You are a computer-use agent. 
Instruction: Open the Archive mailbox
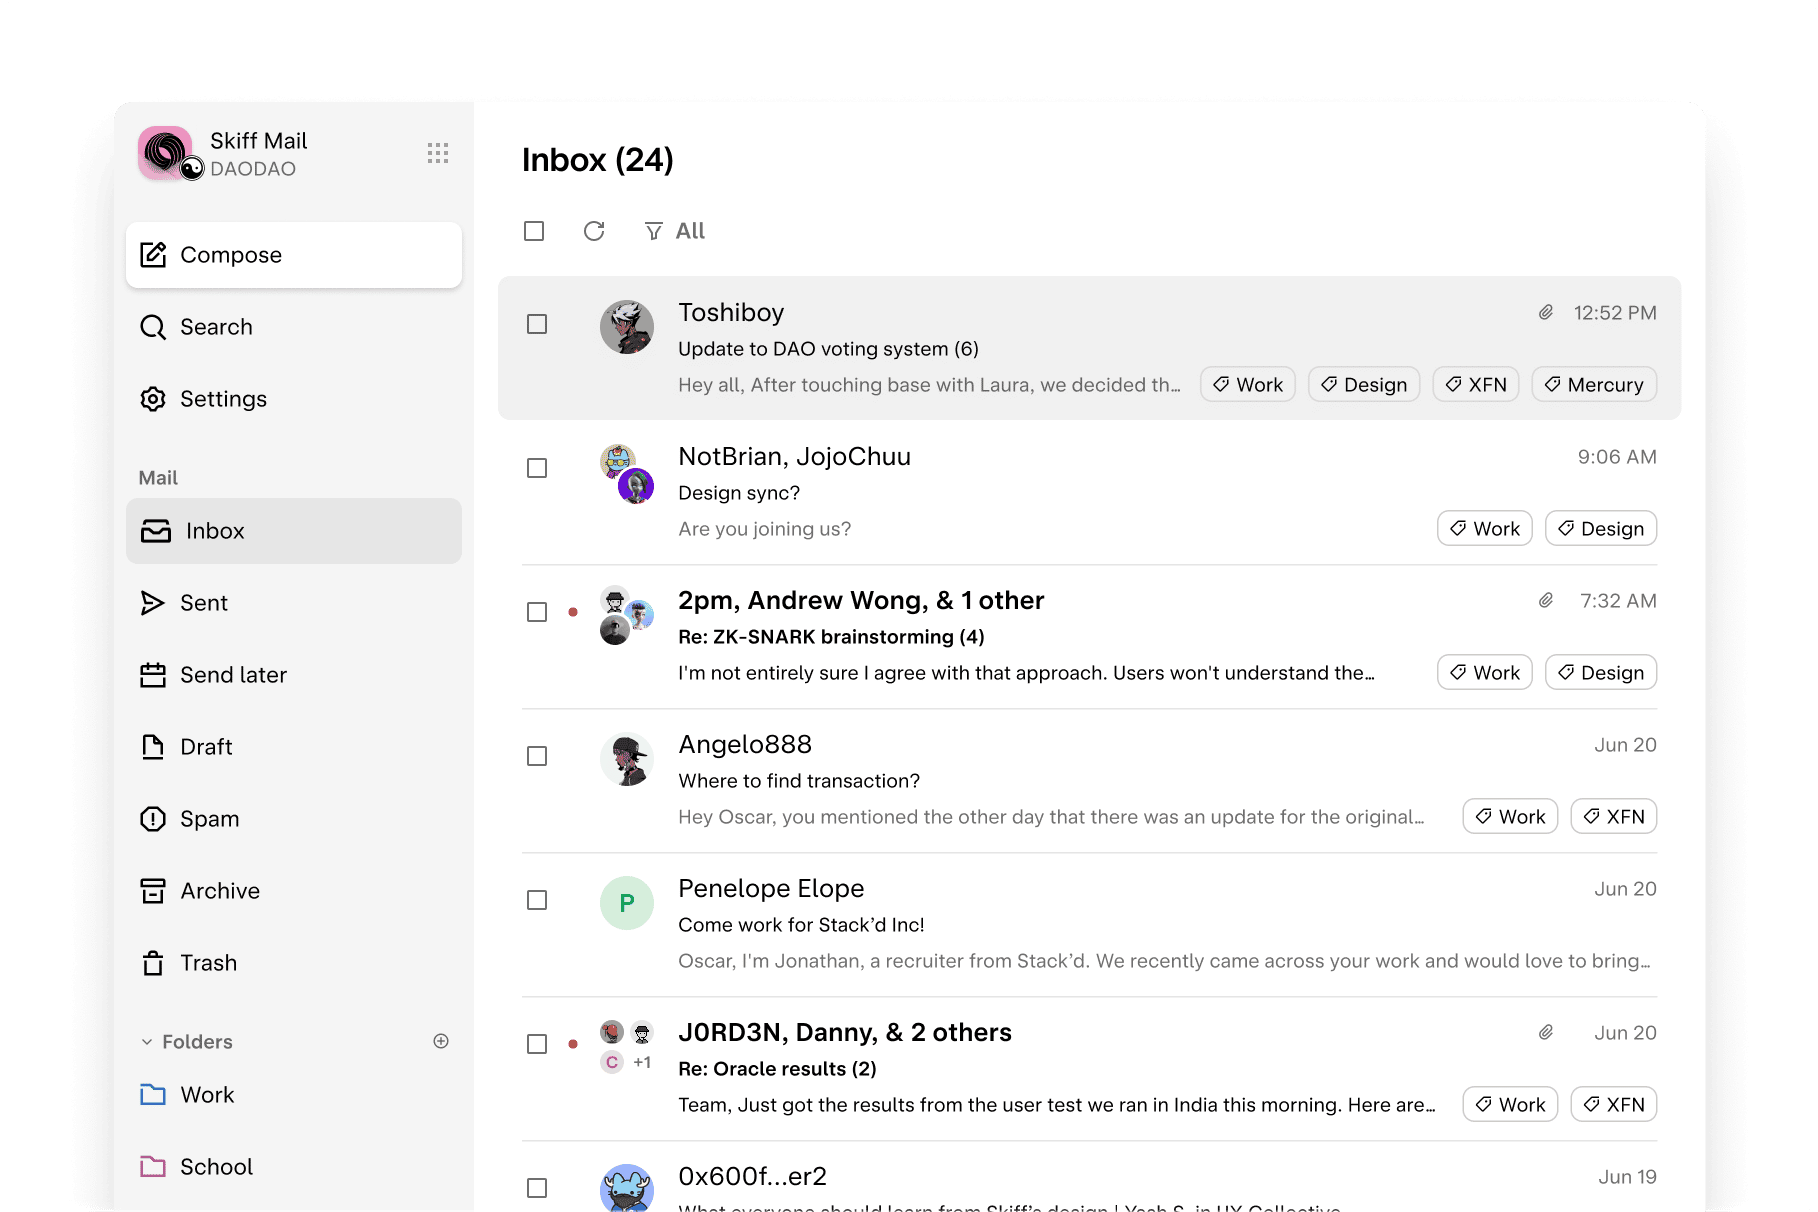(294, 891)
